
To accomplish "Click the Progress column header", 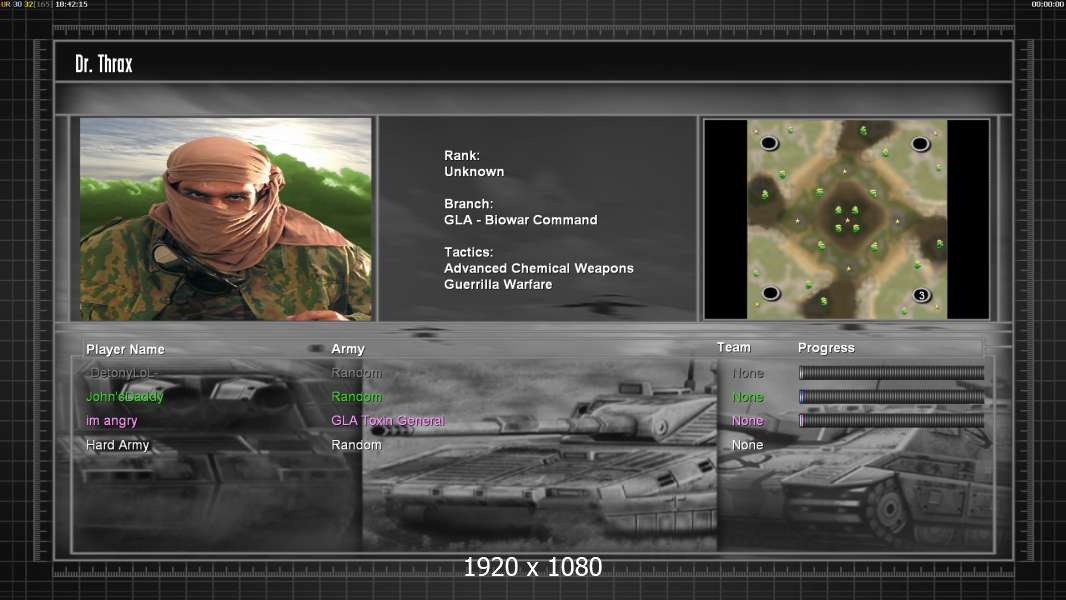I will pyautogui.click(x=826, y=348).
